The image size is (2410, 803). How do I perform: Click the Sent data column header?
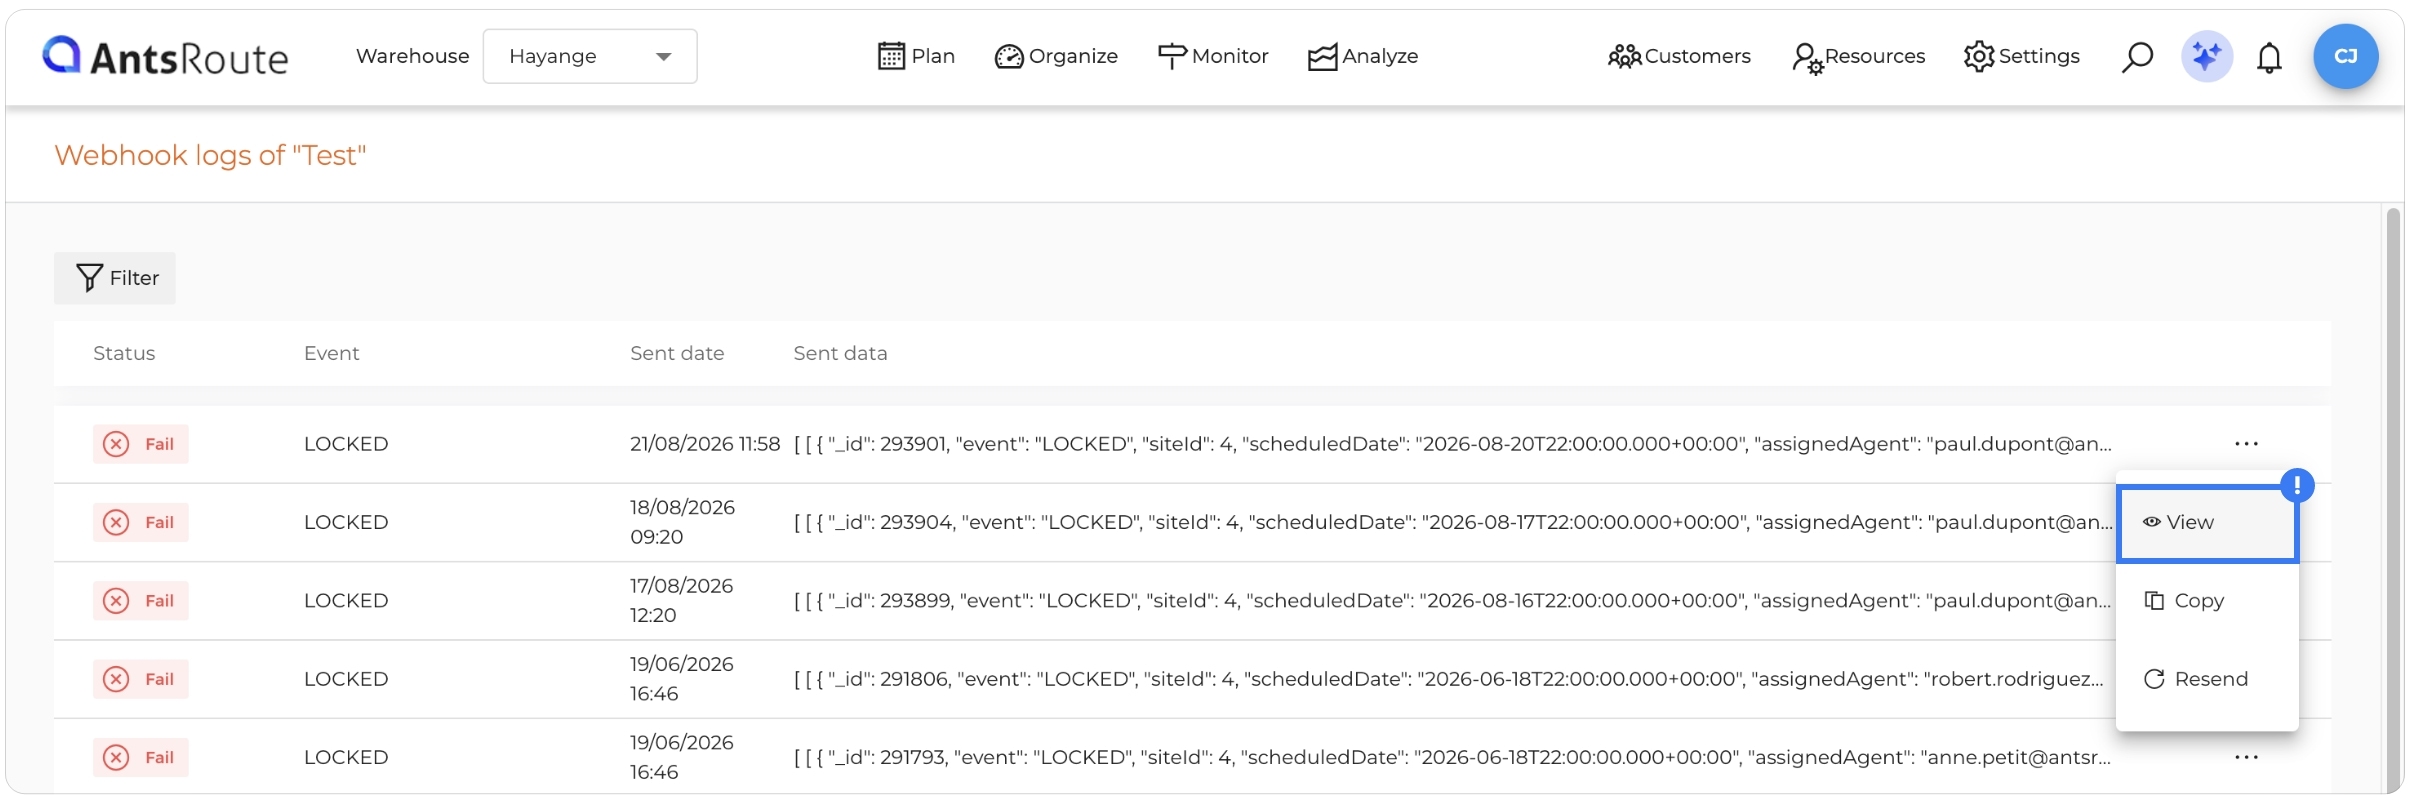coord(840,353)
